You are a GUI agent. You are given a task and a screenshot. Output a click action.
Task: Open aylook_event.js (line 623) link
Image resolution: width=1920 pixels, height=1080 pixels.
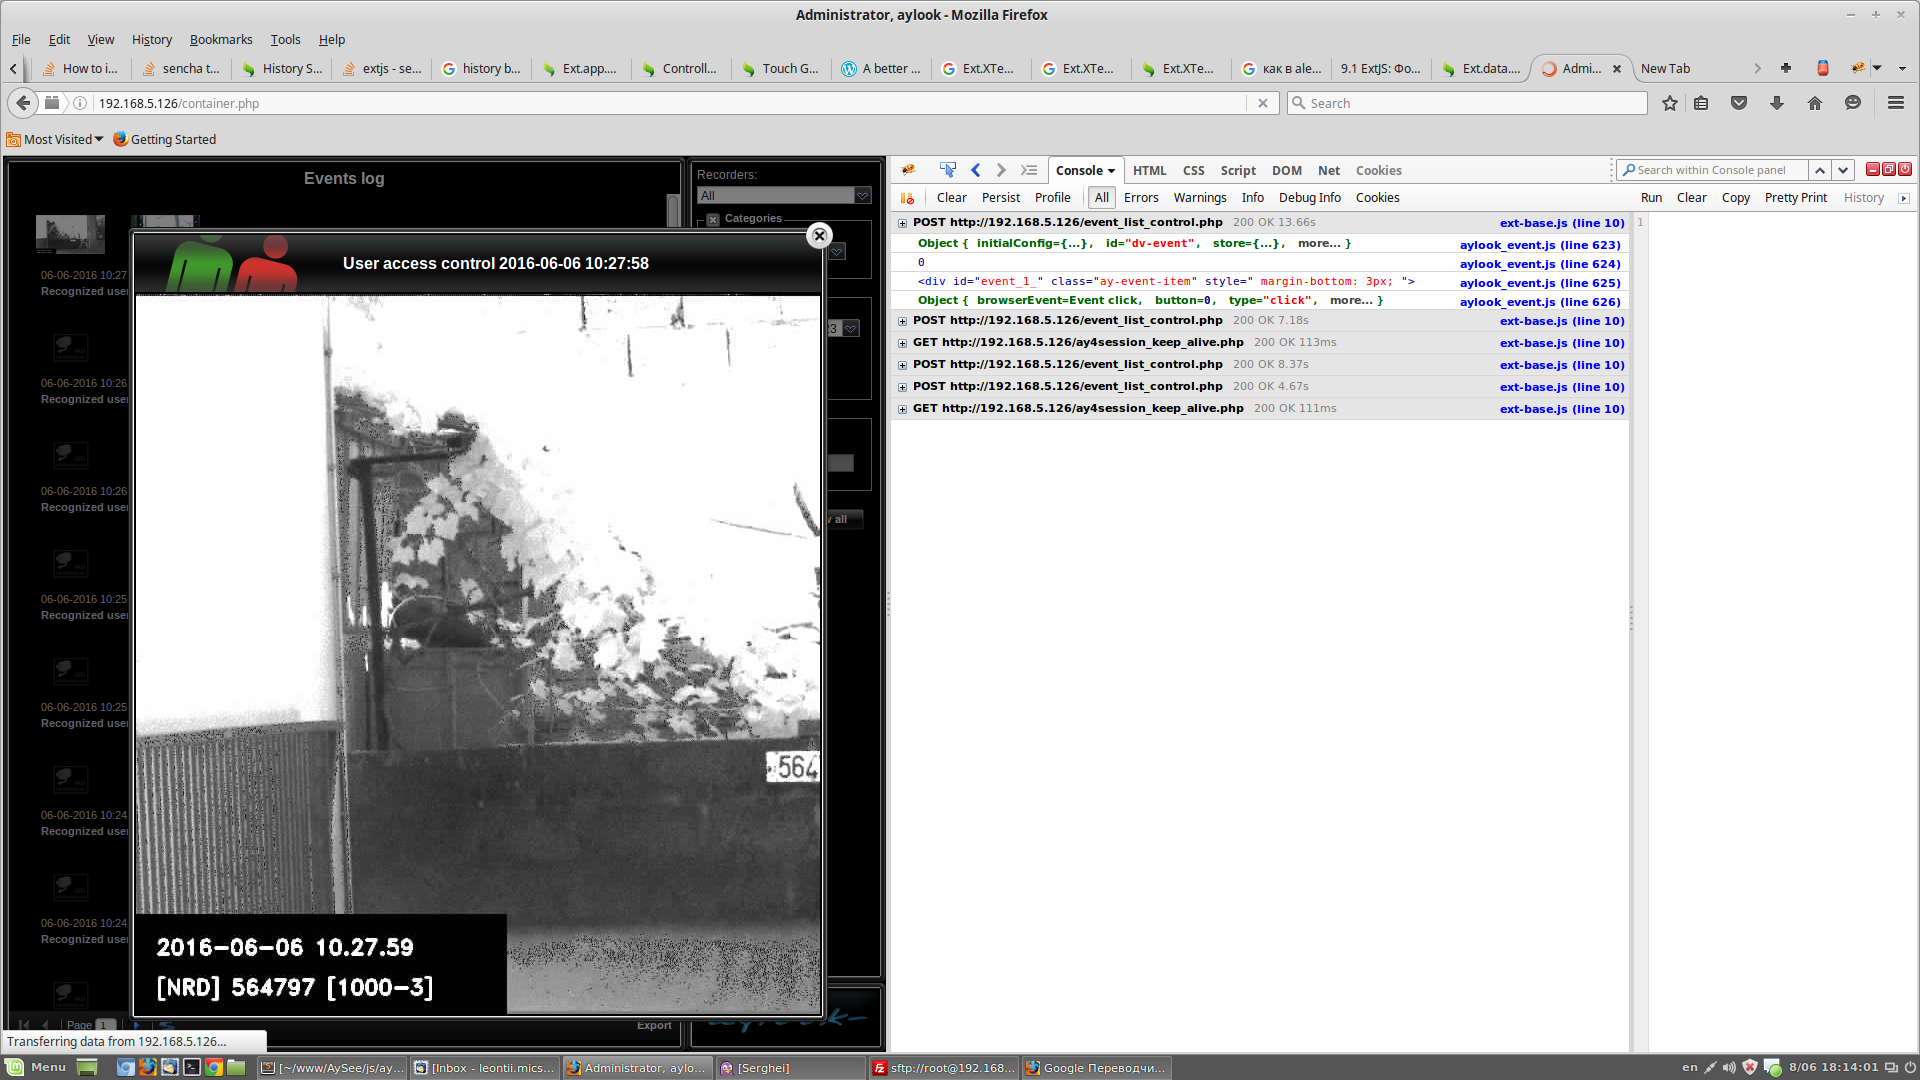(1540, 245)
